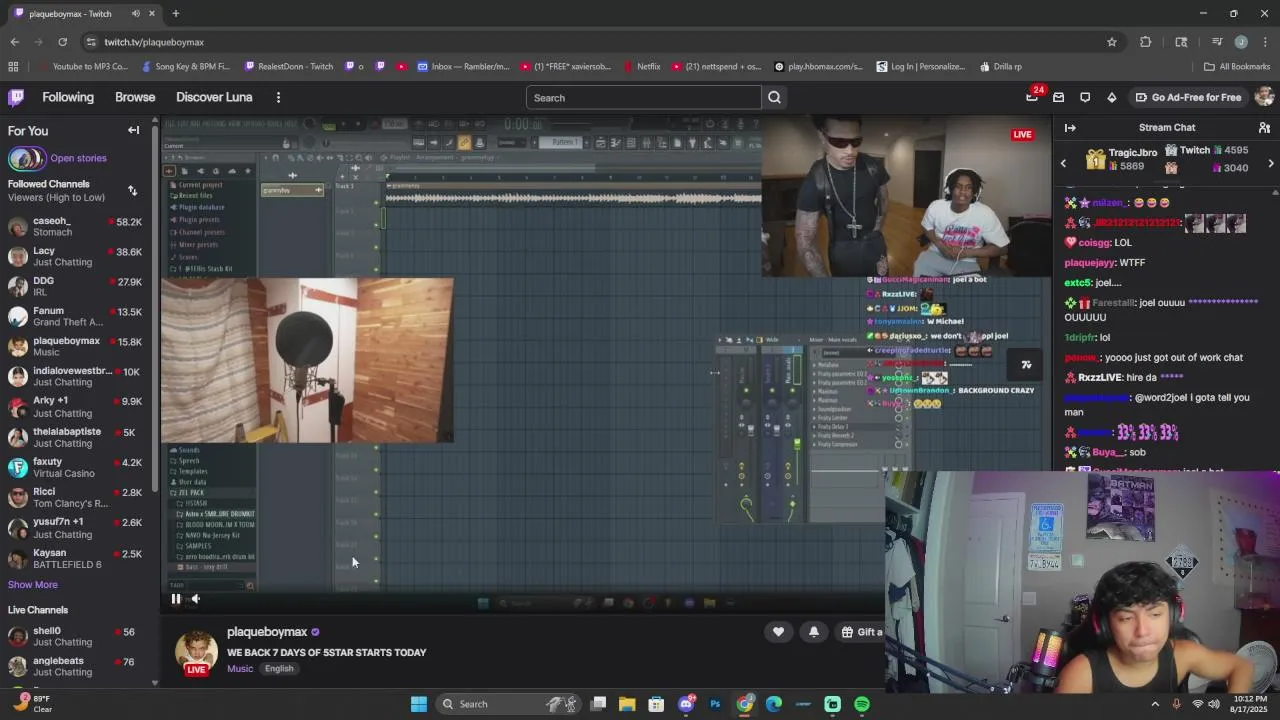Open Windows Start menu
1280x720 pixels.
(x=419, y=704)
